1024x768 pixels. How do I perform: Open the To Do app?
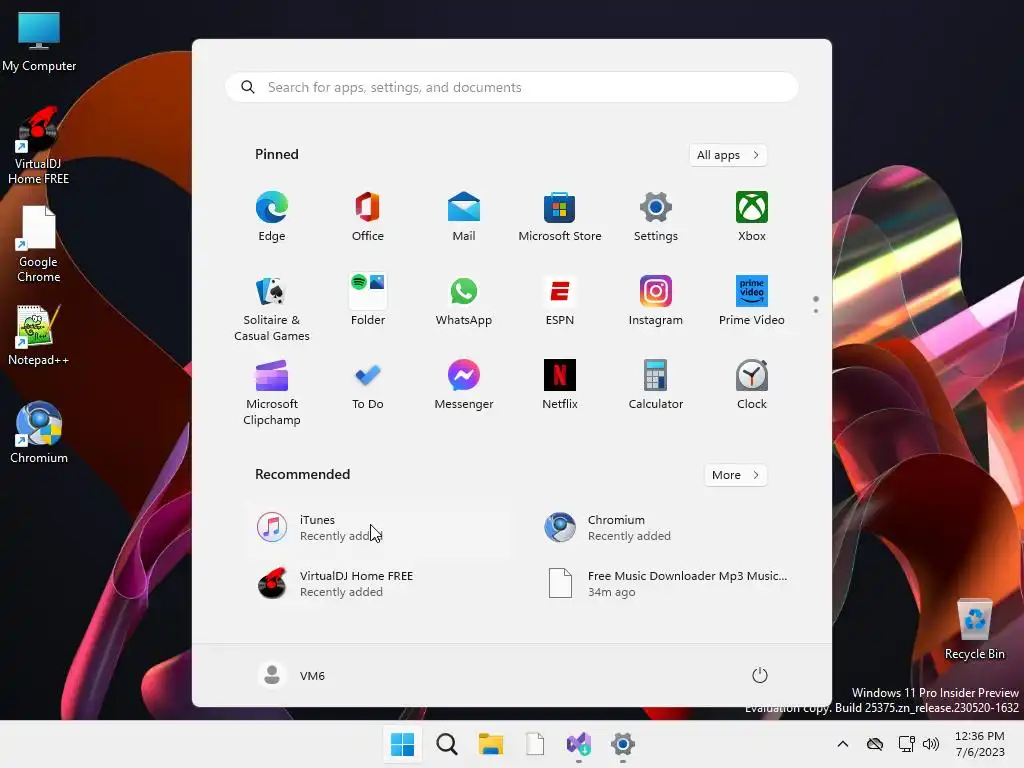(368, 385)
